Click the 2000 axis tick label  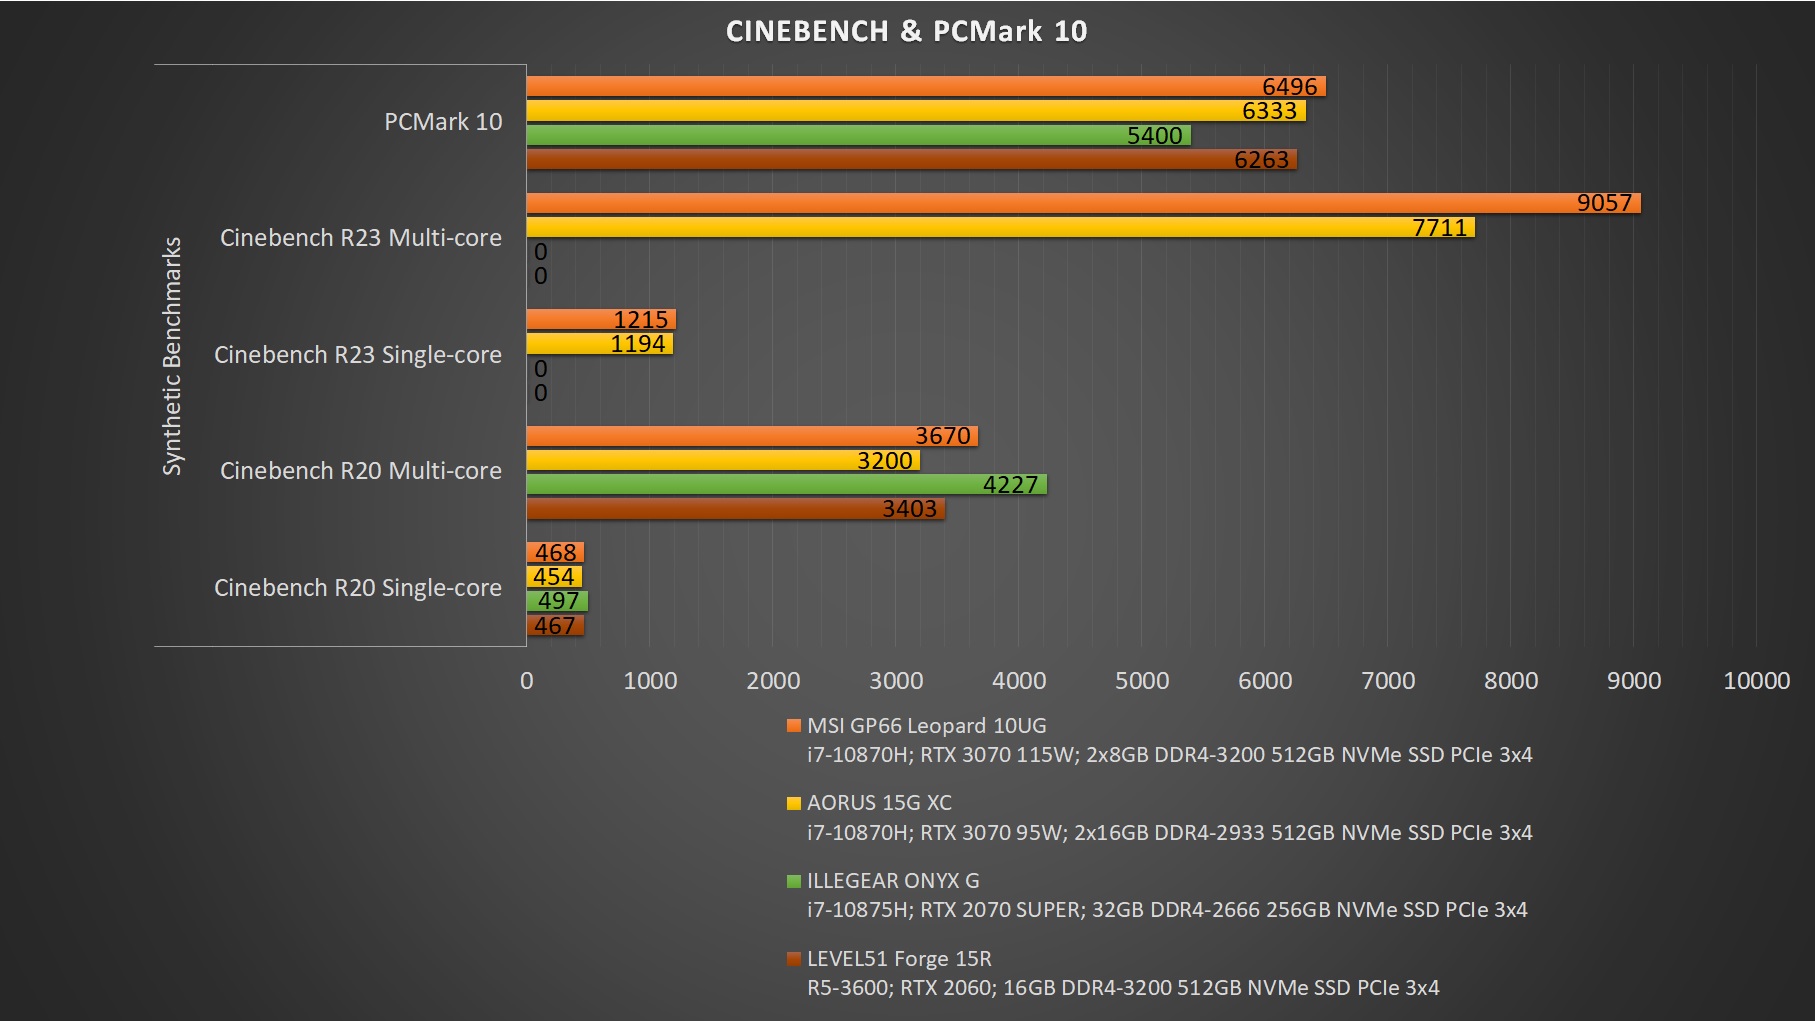coord(773,681)
